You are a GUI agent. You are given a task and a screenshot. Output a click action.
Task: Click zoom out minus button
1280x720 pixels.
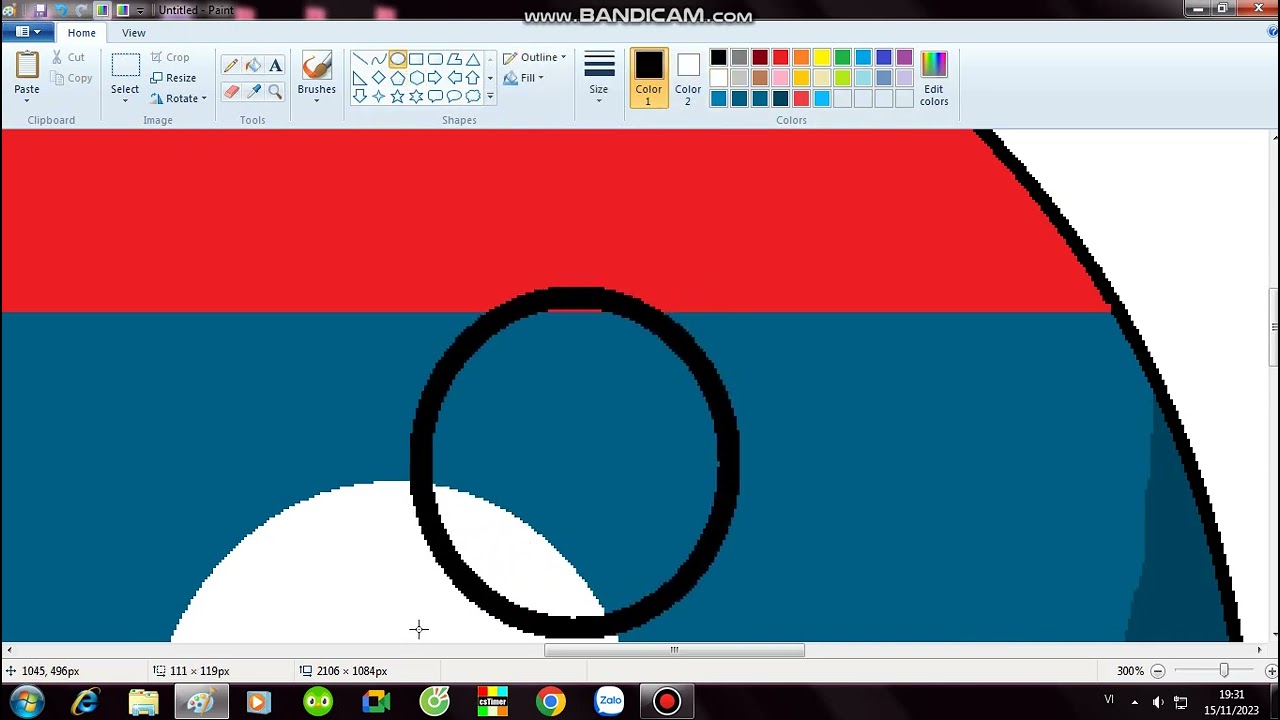pyautogui.click(x=1157, y=671)
